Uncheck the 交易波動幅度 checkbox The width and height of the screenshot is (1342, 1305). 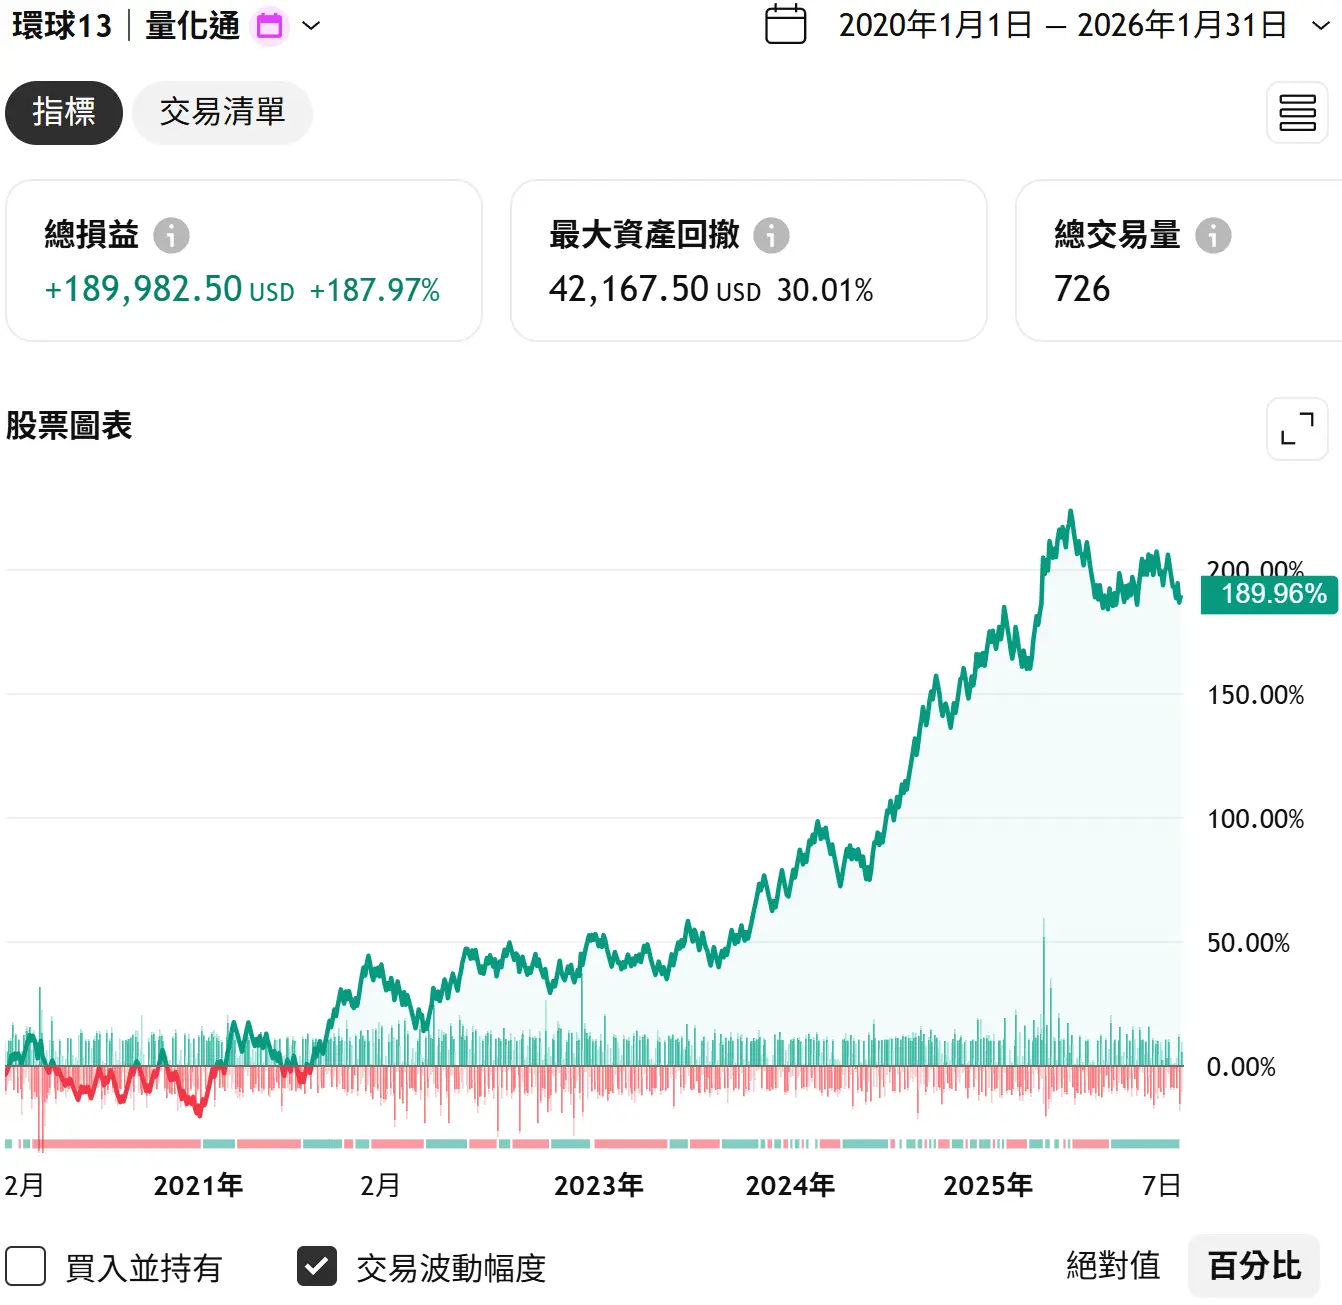click(x=317, y=1266)
